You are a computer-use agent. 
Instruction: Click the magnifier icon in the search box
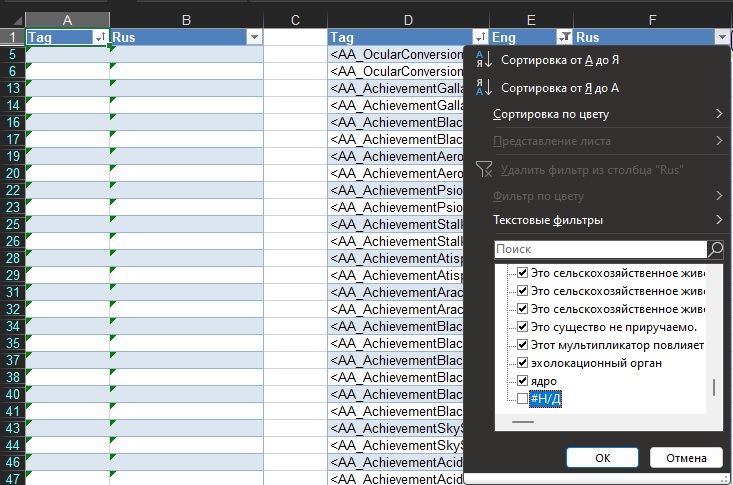click(715, 249)
